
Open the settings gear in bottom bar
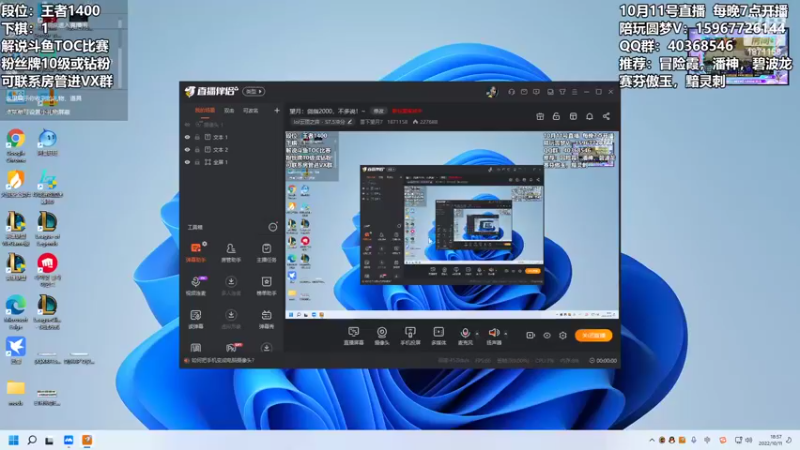click(x=563, y=335)
